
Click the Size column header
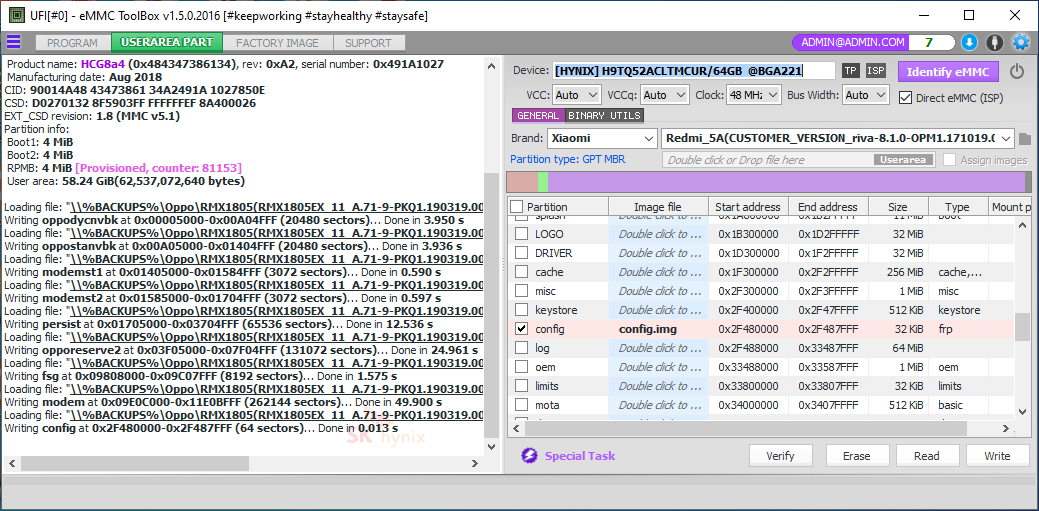[x=899, y=207]
